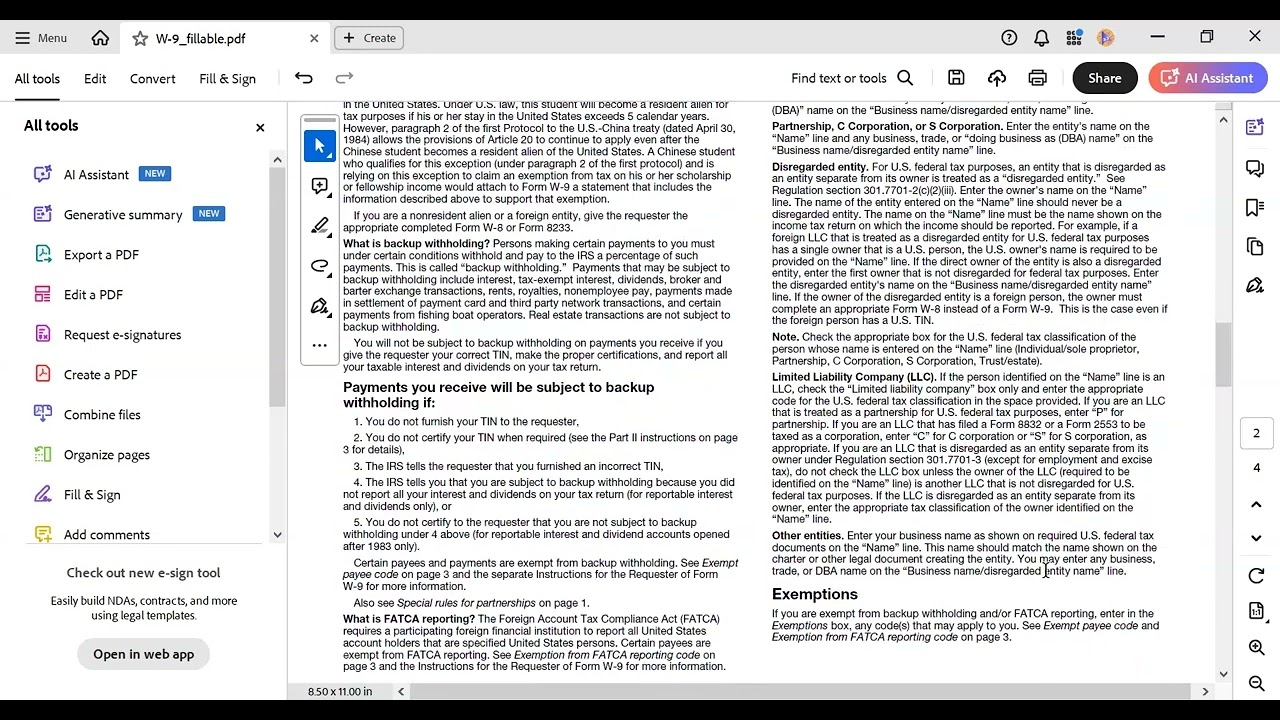Save the file with the floppy icon
1280x720 pixels.
956,78
